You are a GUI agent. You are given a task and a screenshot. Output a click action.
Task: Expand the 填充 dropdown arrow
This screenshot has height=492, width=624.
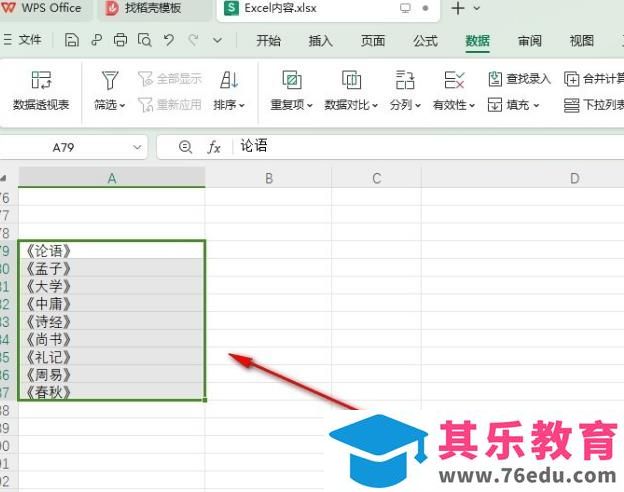pyautogui.click(x=536, y=105)
